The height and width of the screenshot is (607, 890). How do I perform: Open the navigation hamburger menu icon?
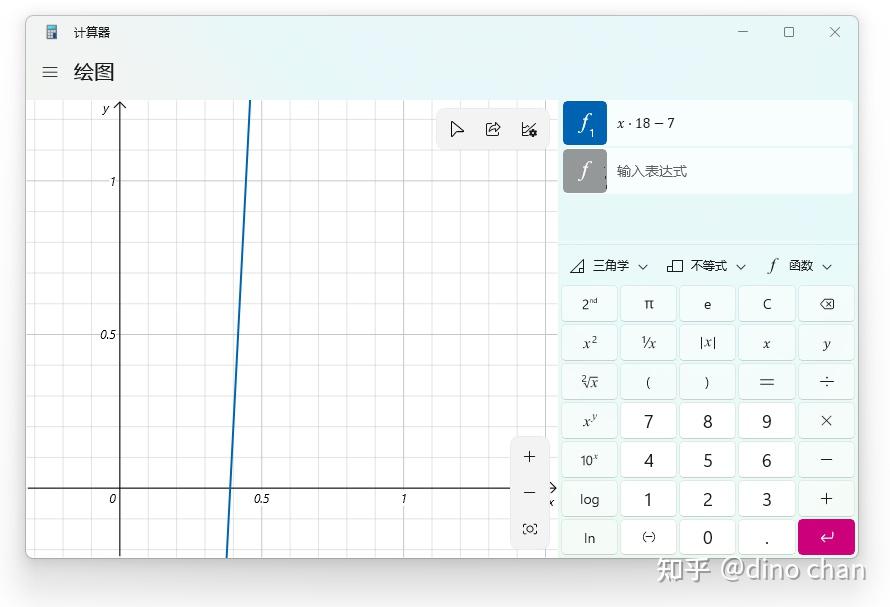tap(49, 72)
